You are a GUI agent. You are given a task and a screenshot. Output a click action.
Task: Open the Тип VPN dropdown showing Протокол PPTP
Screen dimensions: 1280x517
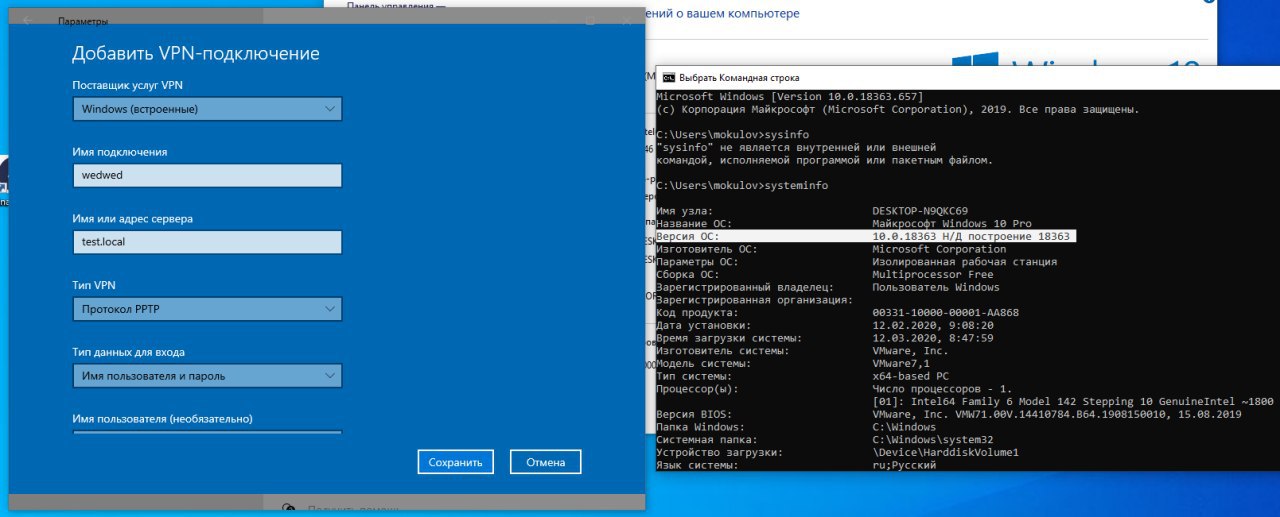click(207, 309)
